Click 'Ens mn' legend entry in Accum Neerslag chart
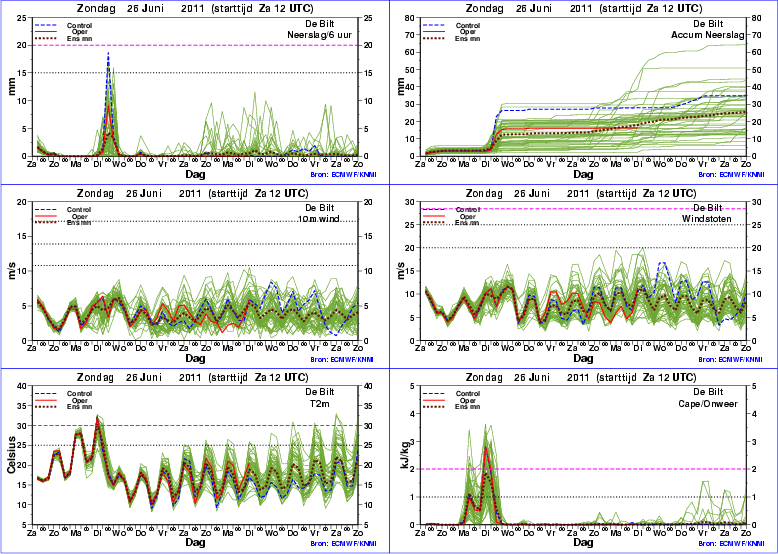The height and width of the screenshot is (554, 778). tap(468, 39)
